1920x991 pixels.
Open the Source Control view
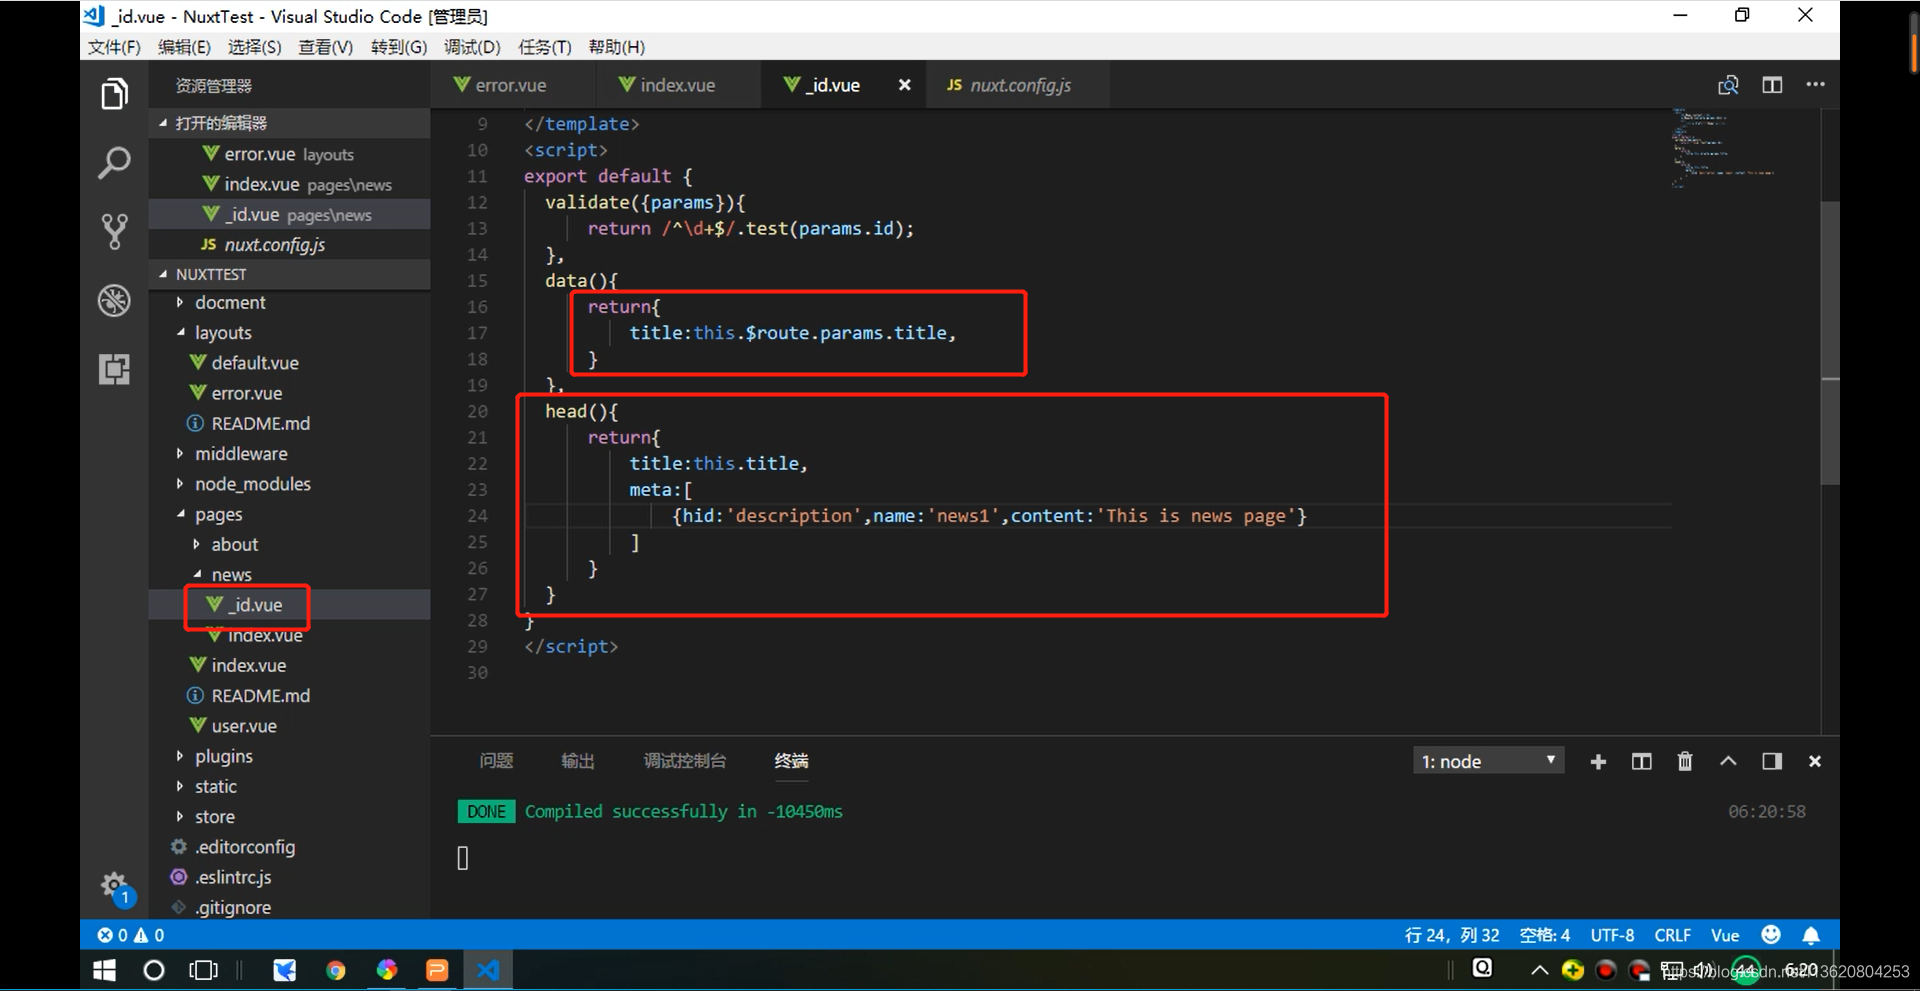pyautogui.click(x=114, y=231)
